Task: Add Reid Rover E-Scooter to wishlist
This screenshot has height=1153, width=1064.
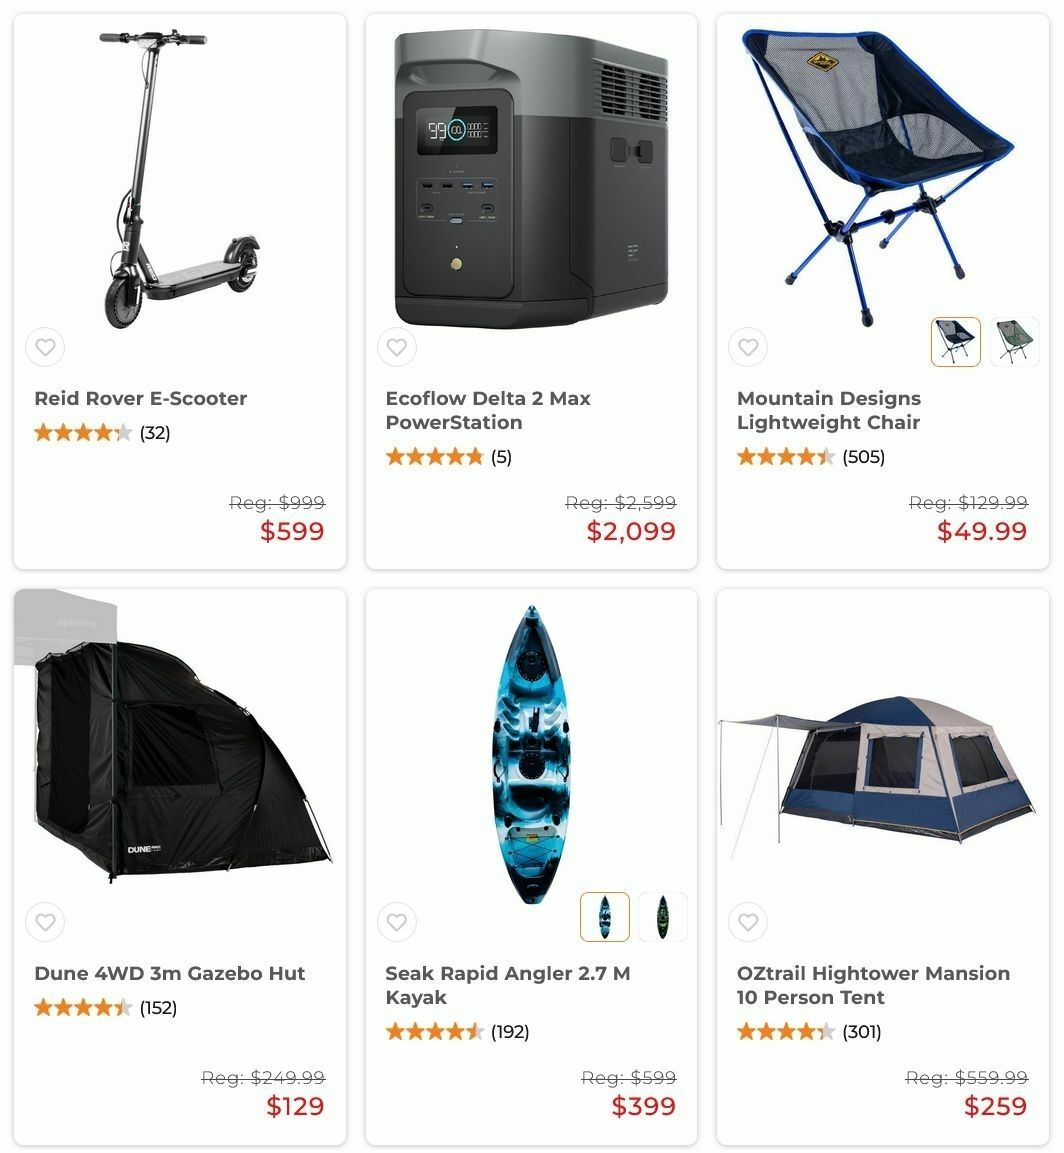Action: (45, 347)
